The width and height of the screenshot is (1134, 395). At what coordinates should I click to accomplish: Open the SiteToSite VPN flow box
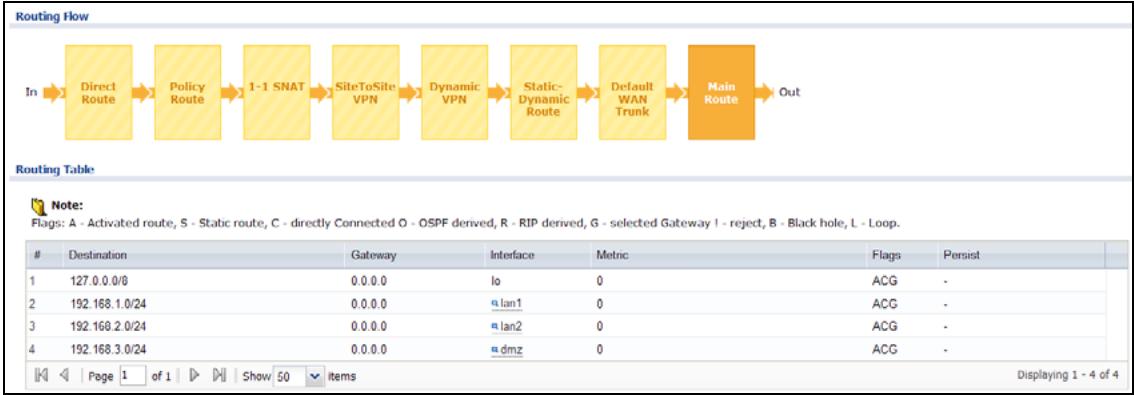tap(365, 93)
